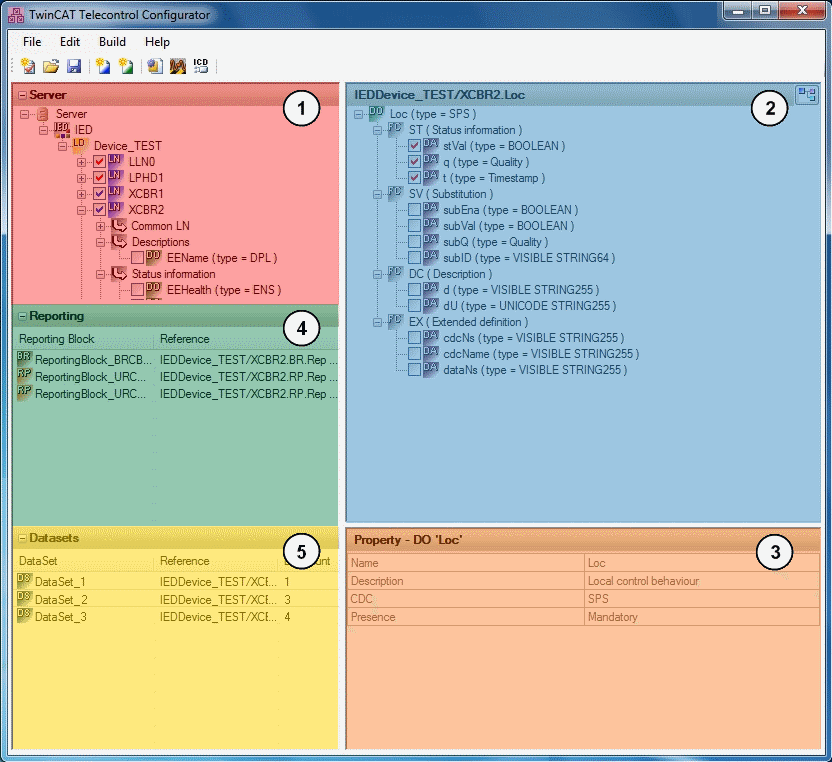Select ReportingBlock_BRCB row
Image resolution: width=832 pixels, height=762 pixels.
coord(177,360)
